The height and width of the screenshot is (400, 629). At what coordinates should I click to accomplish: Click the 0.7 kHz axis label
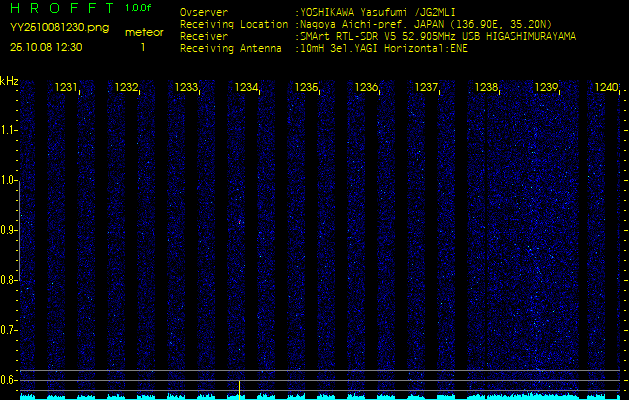[x=9, y=330]
